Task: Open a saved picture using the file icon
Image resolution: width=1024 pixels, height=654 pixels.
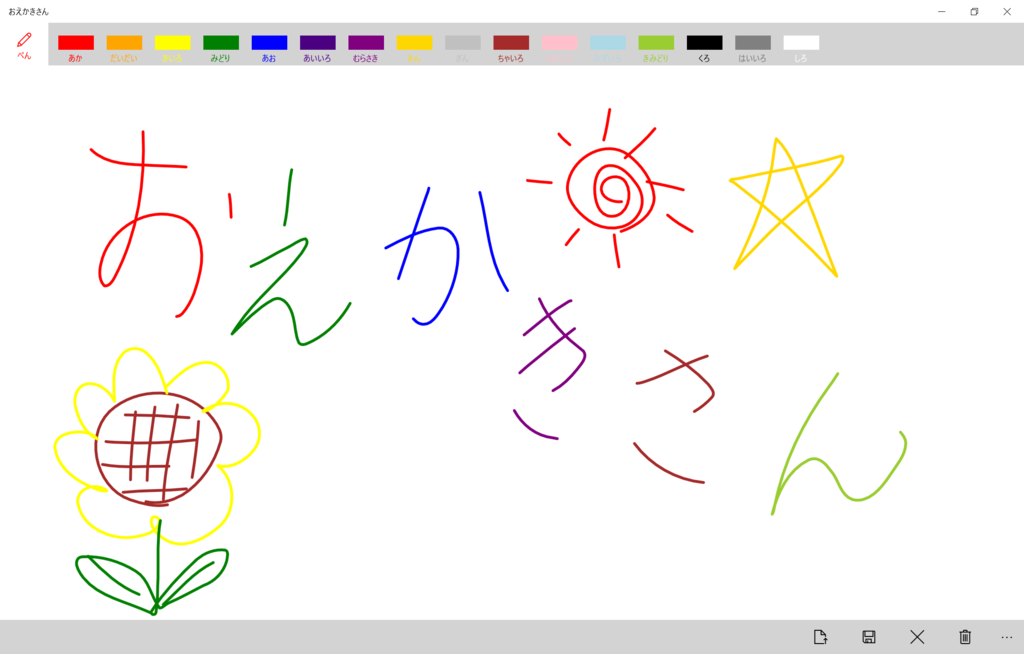Action: tap(819, 637)
